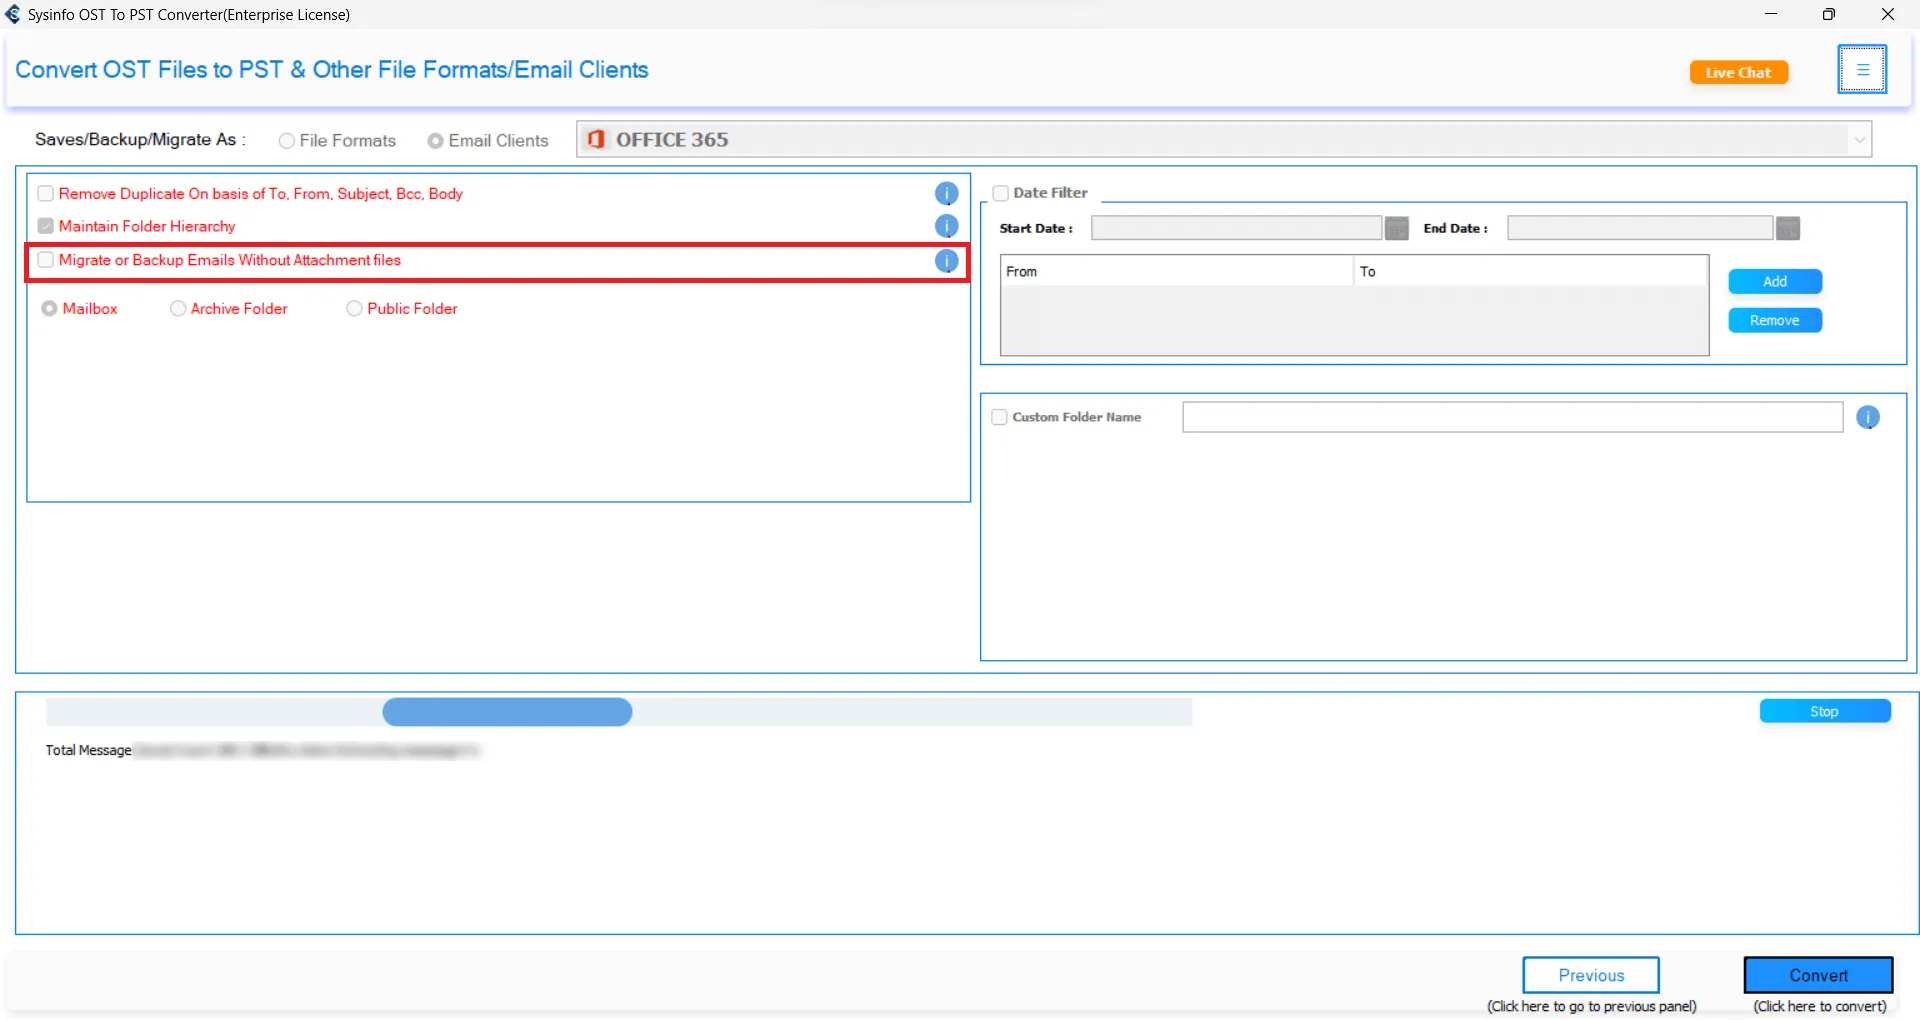Click info icon for emails without attachments
This screenshot has height=1020, width=1920.
[946, 261]
